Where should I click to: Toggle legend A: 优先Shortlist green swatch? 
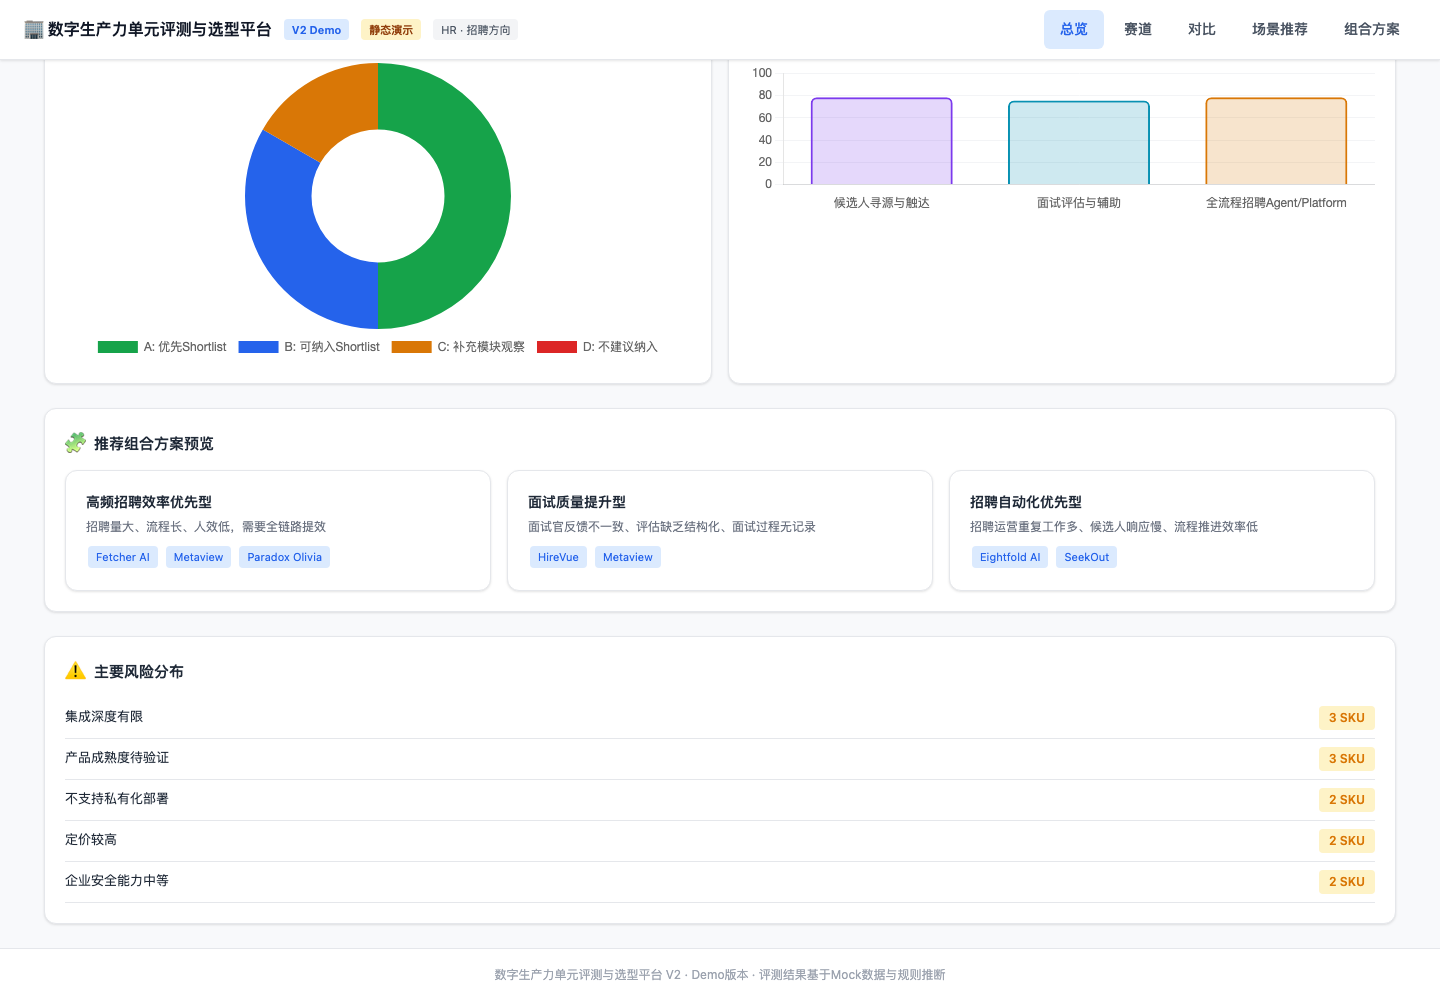118,347
